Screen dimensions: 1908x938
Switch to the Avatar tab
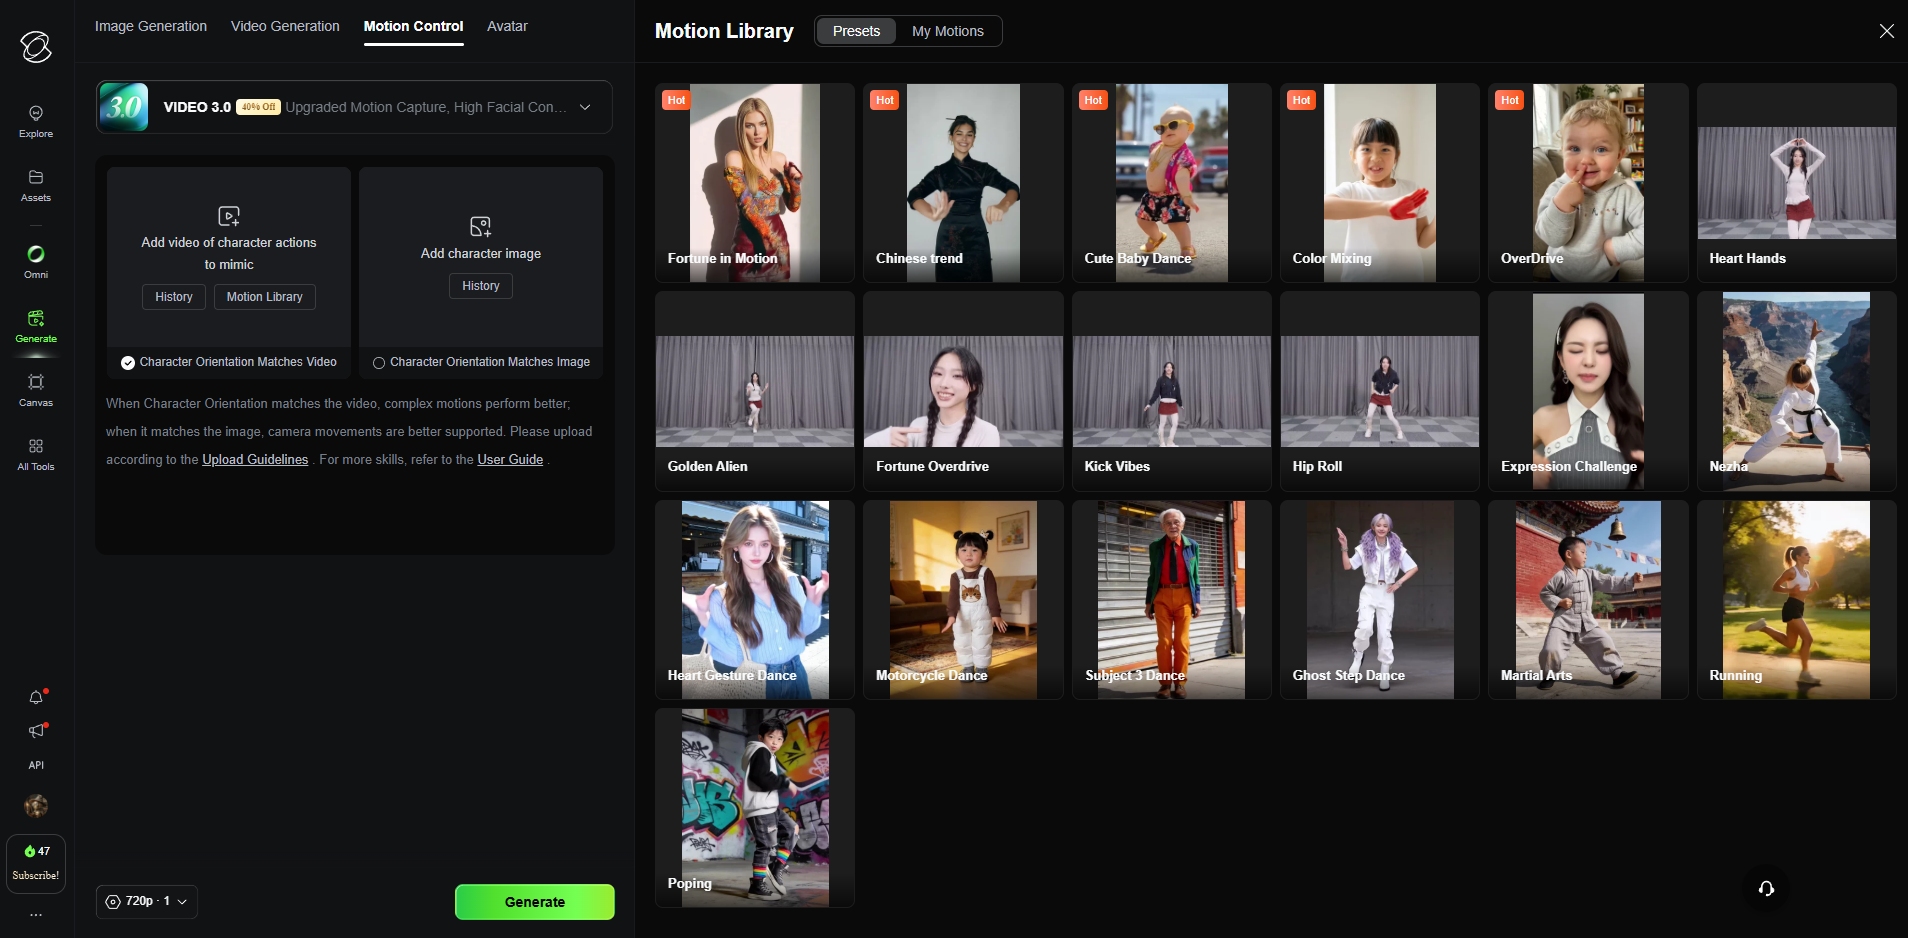507,26
